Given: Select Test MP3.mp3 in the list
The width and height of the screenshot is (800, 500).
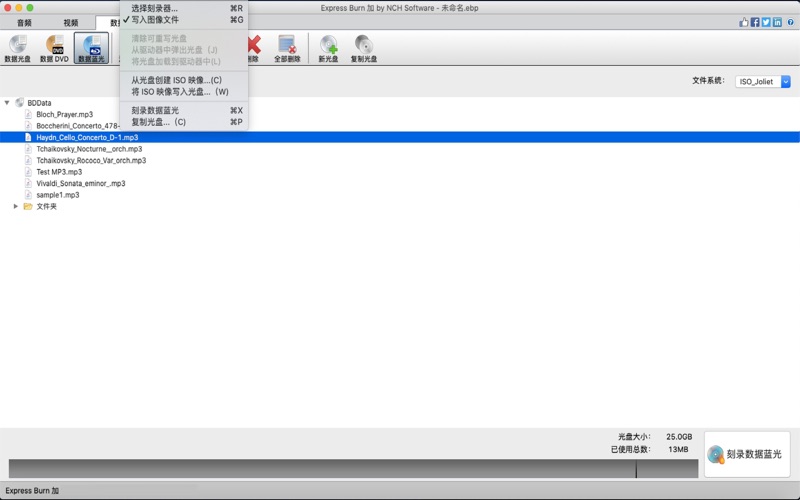Looking at the screenshot, I should [x=59, y=172].
